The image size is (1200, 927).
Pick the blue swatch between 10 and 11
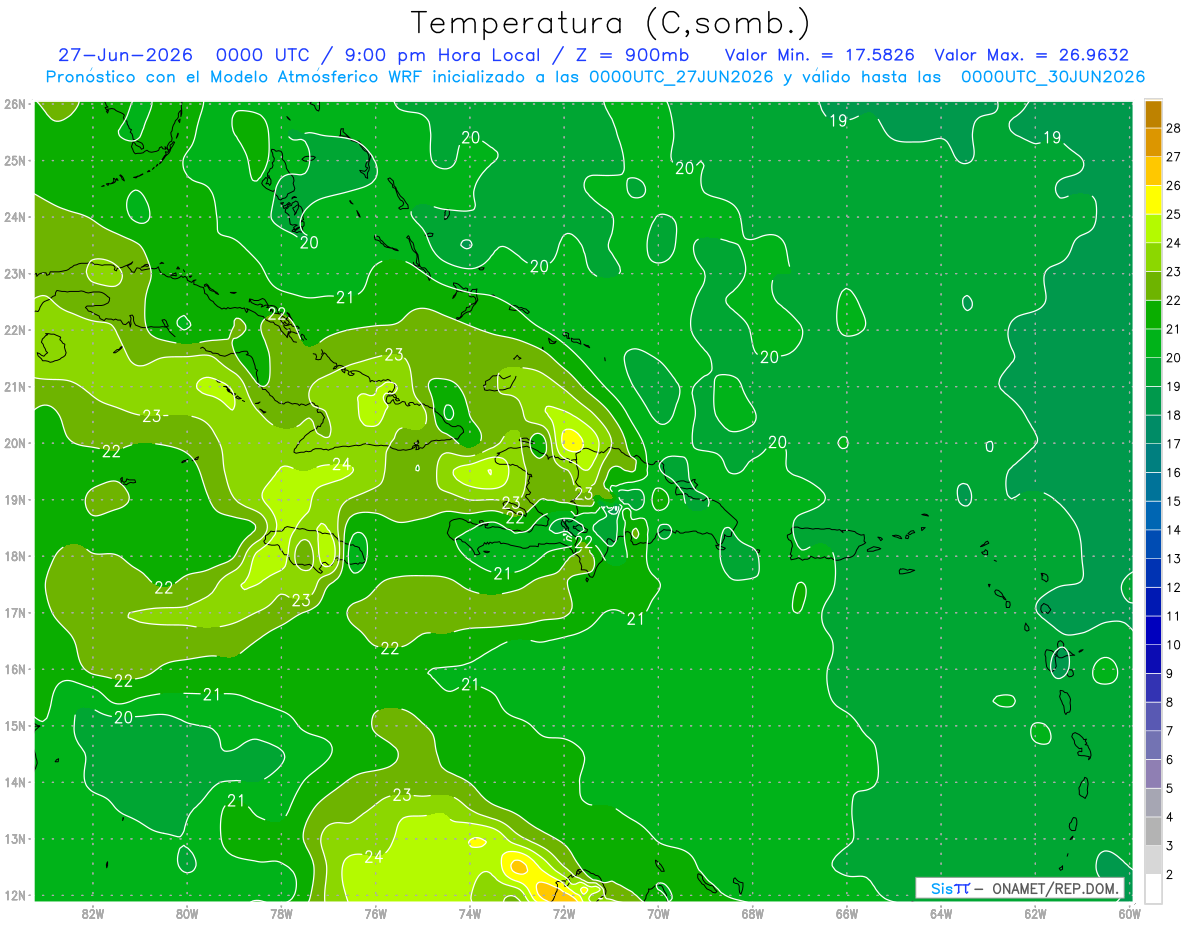pos(1153,630)
